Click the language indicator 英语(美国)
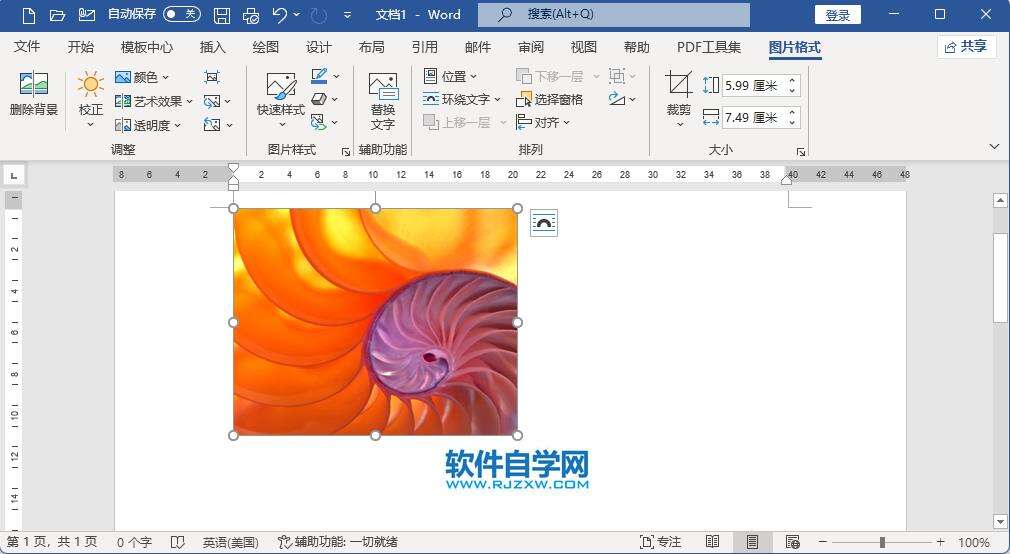 tap(231, 542)
